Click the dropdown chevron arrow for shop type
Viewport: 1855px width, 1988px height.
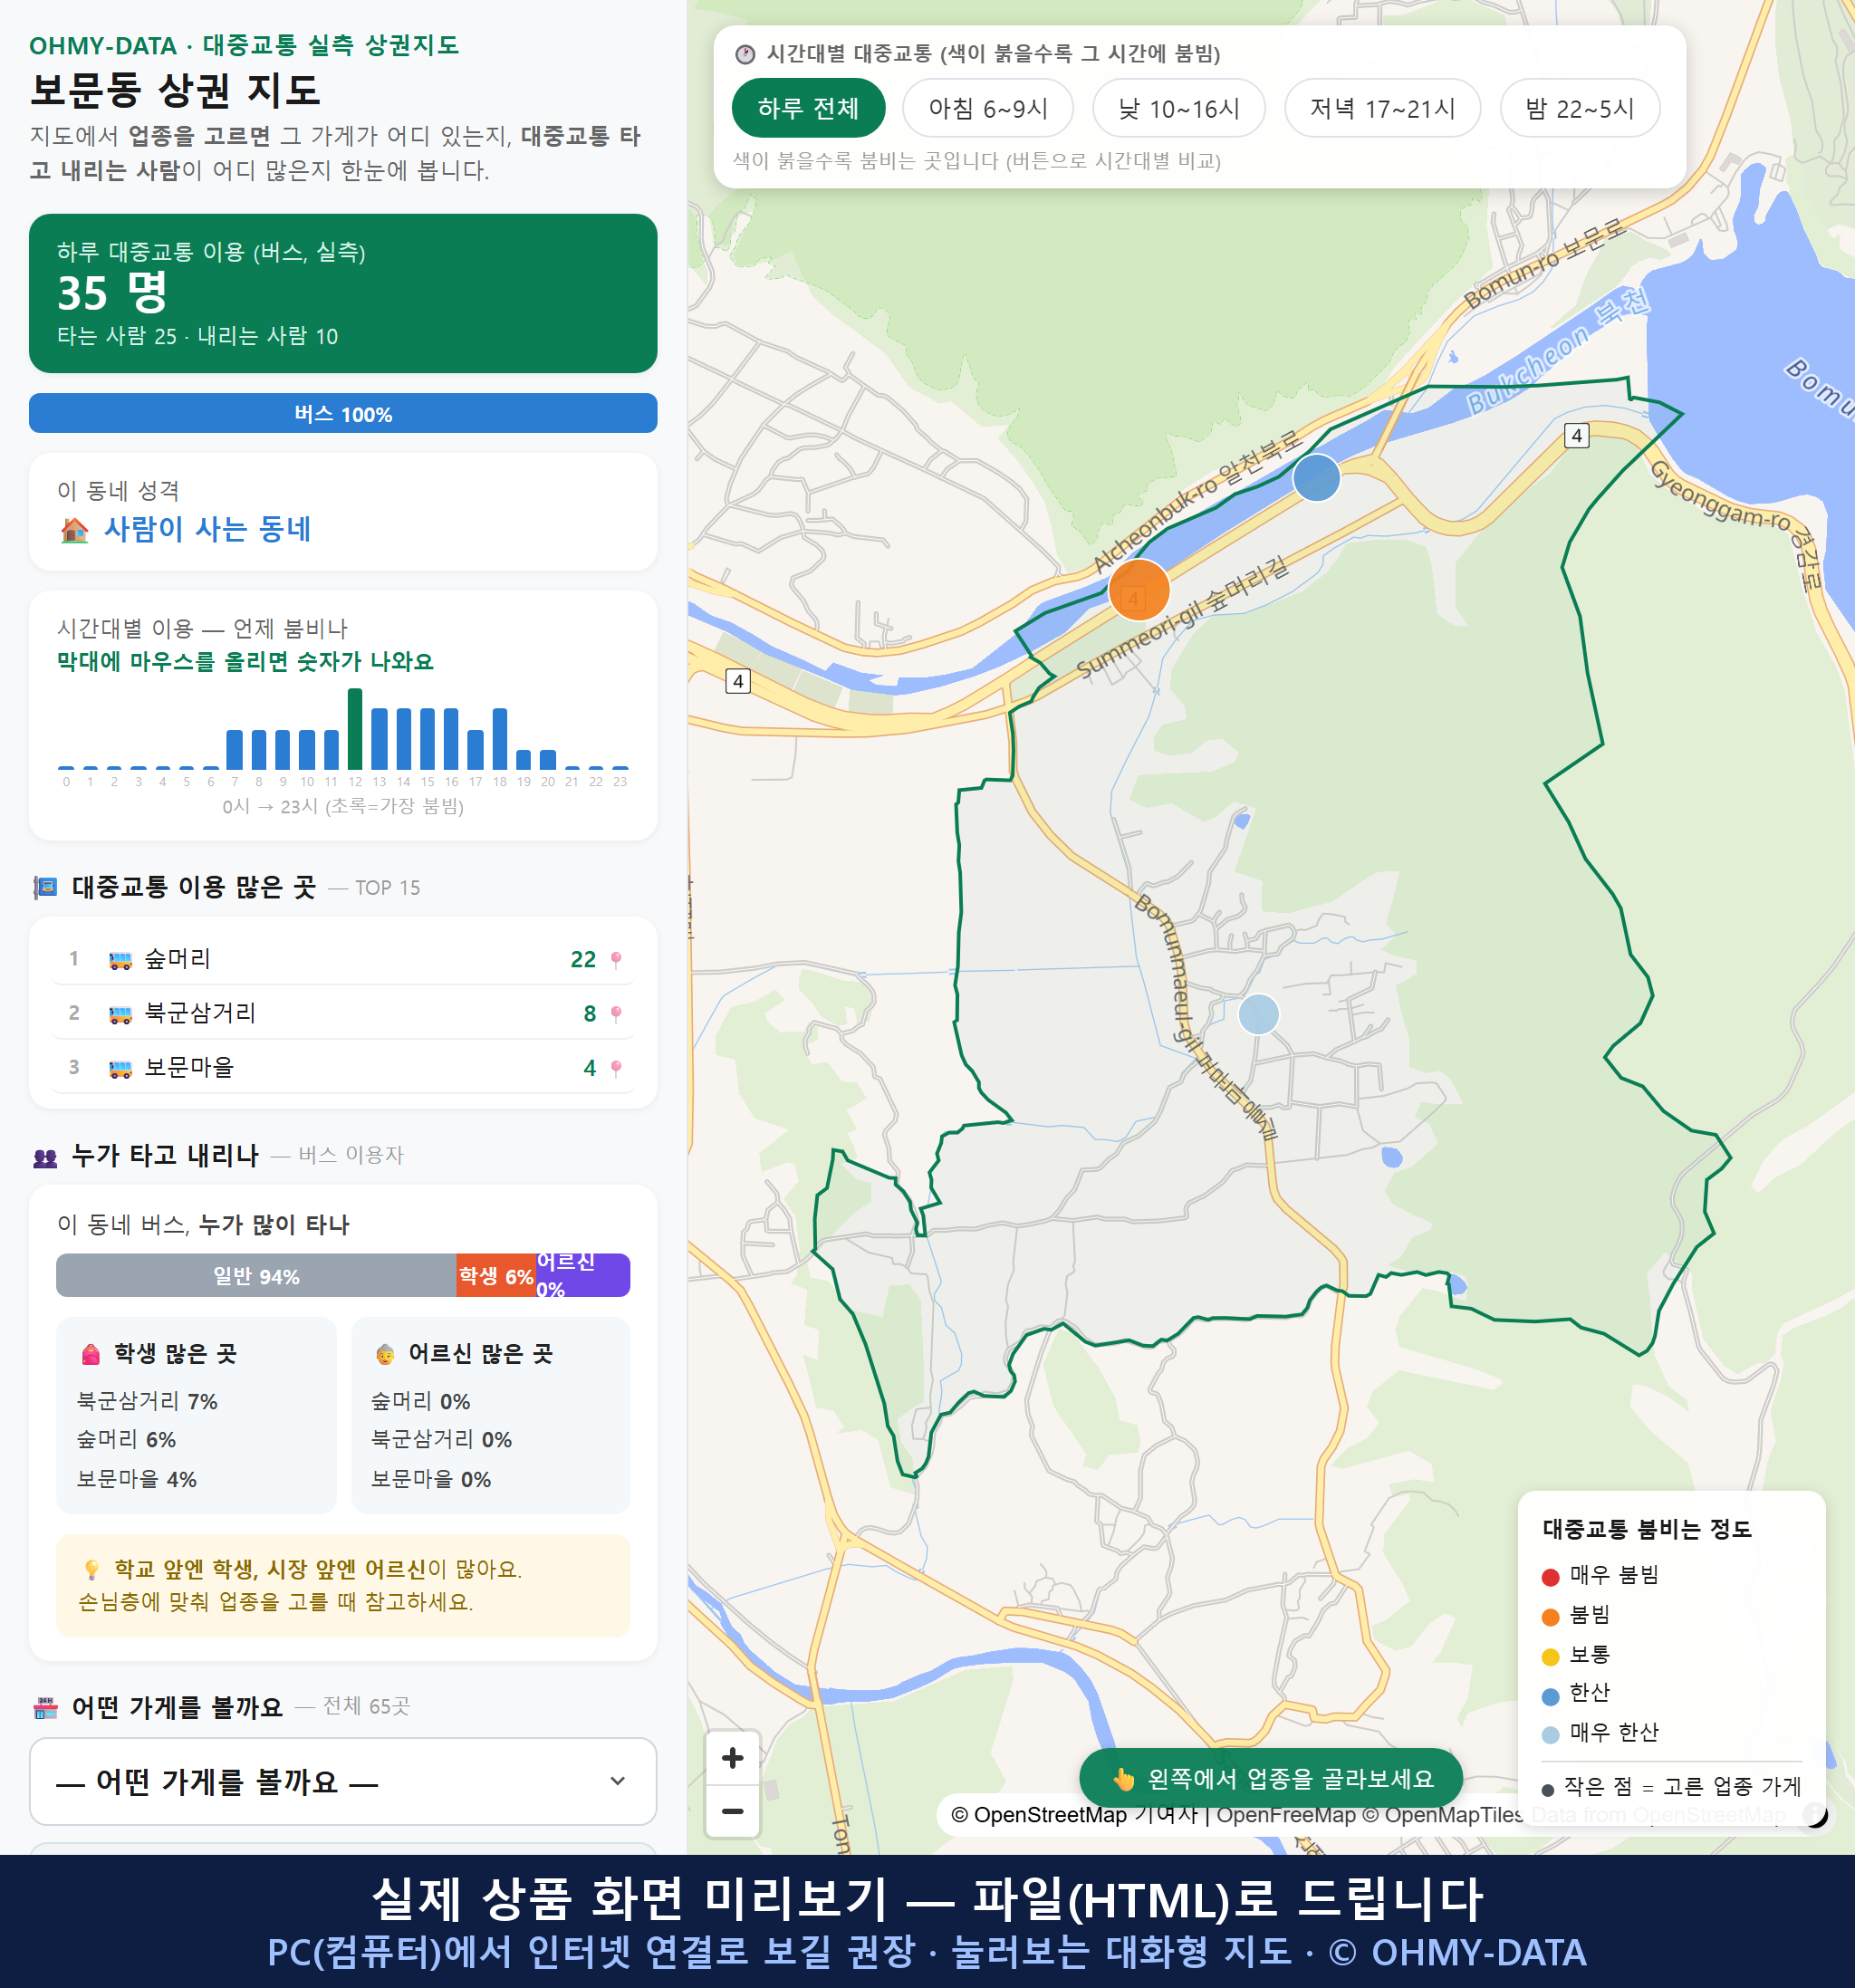tap(618, 1781)
